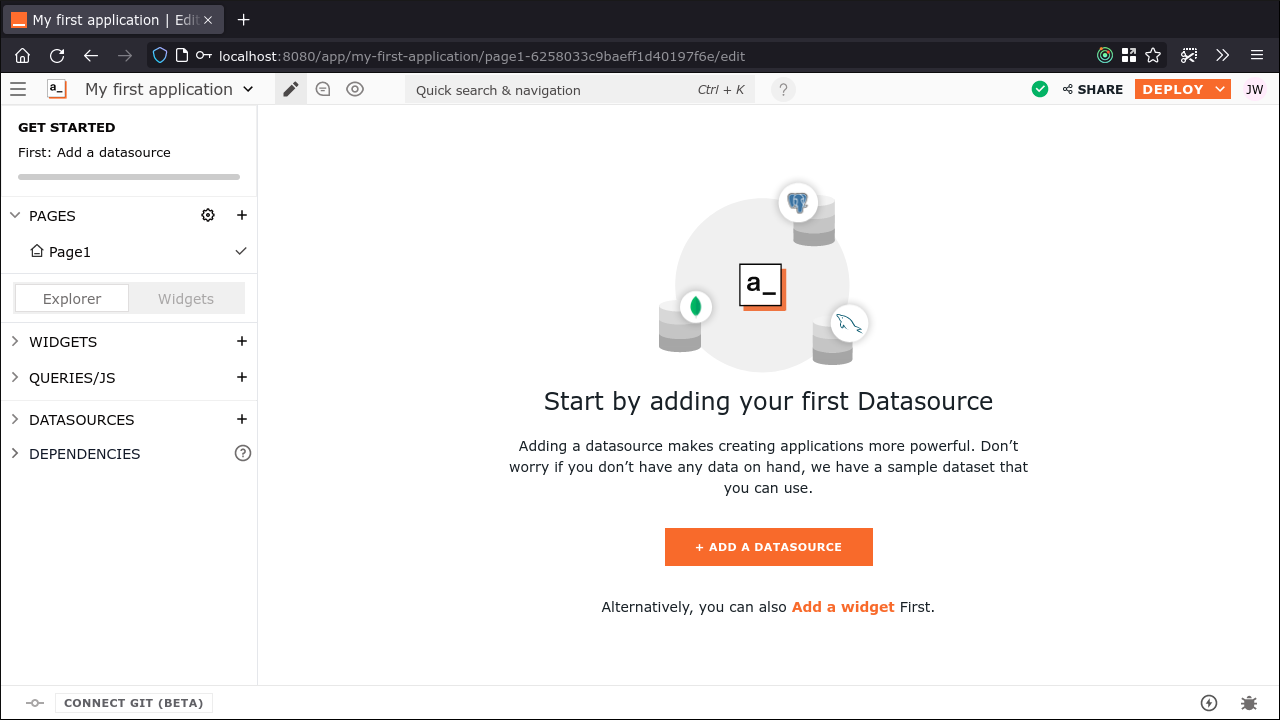Bookmark this page with star icon
The image size is (1280, 720).
(1153, 56)
